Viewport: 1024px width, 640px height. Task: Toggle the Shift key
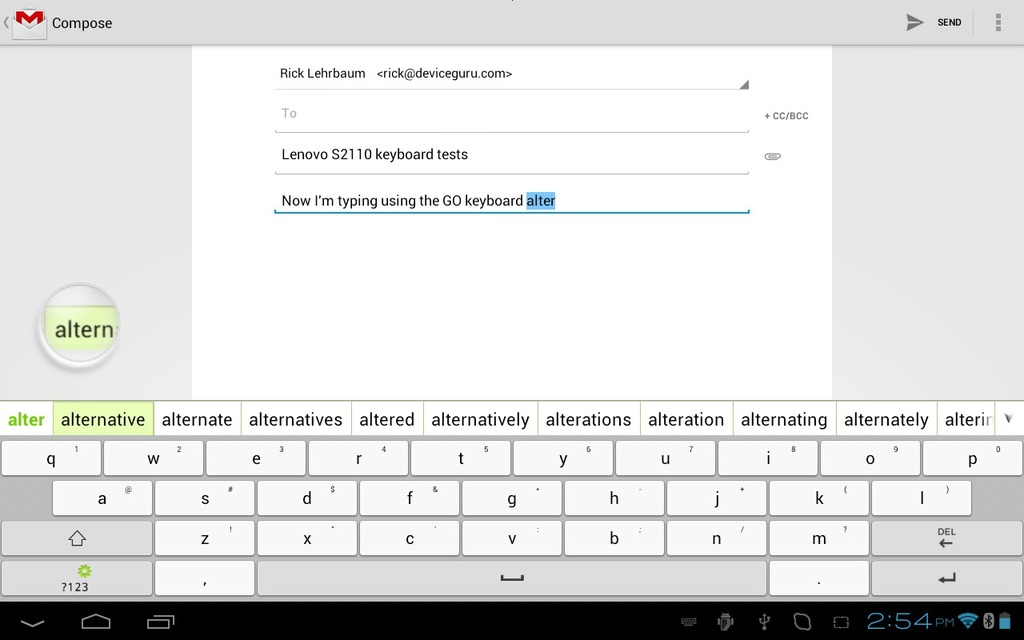coord(77,538)
